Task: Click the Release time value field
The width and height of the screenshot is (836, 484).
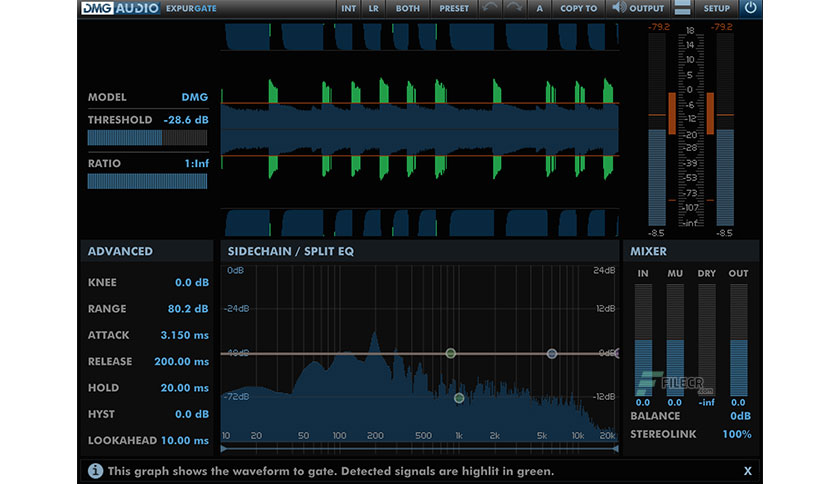Action: pyautogui.click(x=181, y=361)
